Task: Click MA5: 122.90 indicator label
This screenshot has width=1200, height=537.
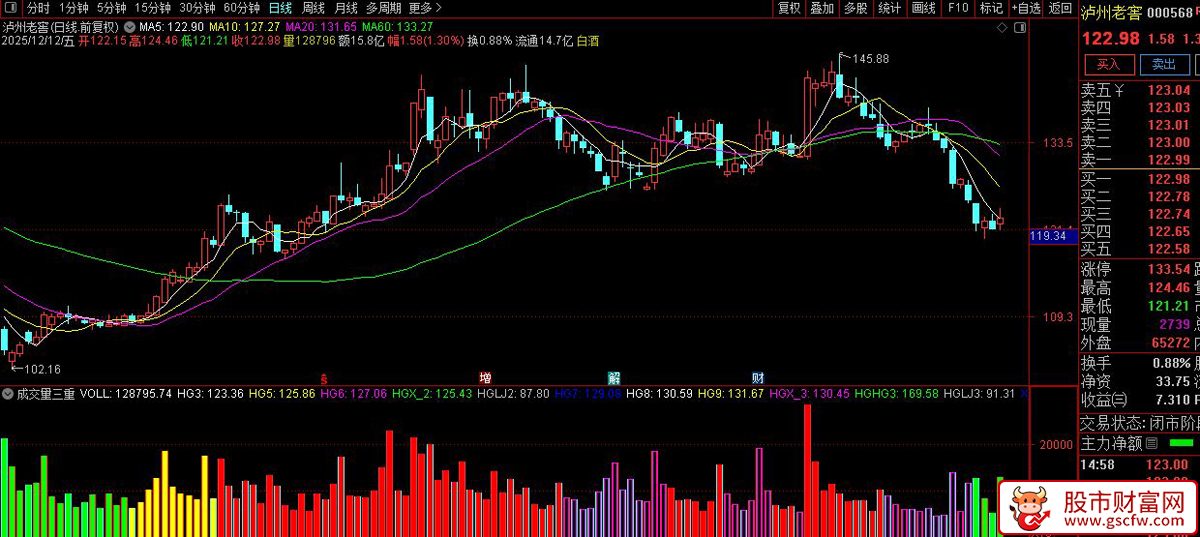Action: coord(172,26)
